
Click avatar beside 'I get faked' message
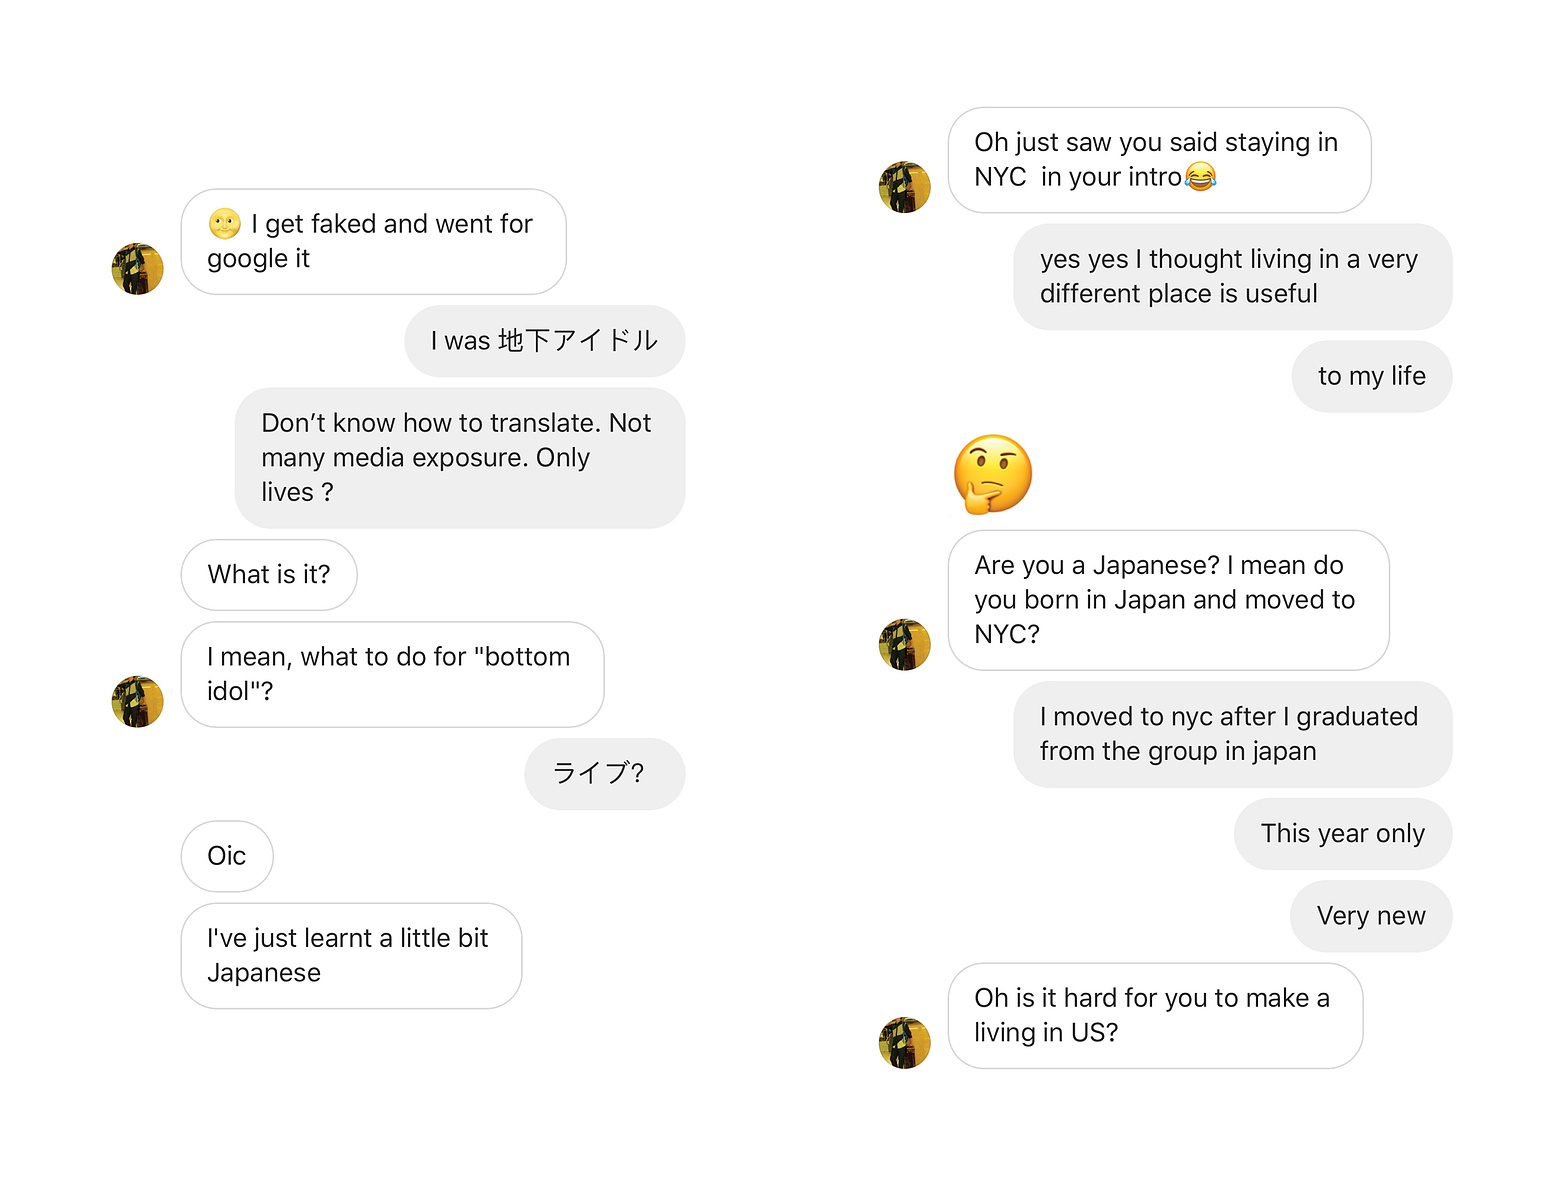tap(138, 268)
